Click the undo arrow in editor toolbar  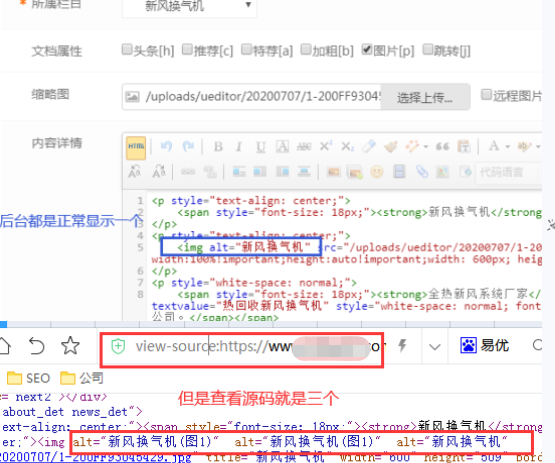click(x=166, y=146)
